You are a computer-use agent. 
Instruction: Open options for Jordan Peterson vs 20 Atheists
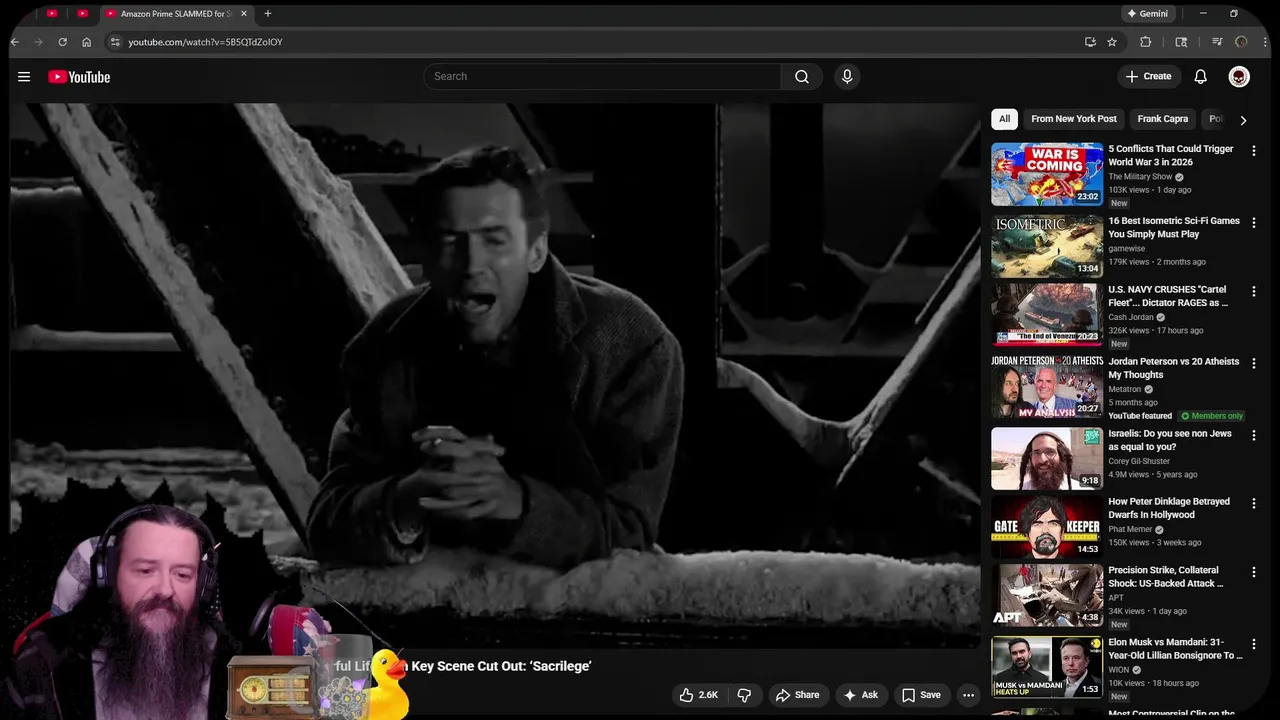1253,363
